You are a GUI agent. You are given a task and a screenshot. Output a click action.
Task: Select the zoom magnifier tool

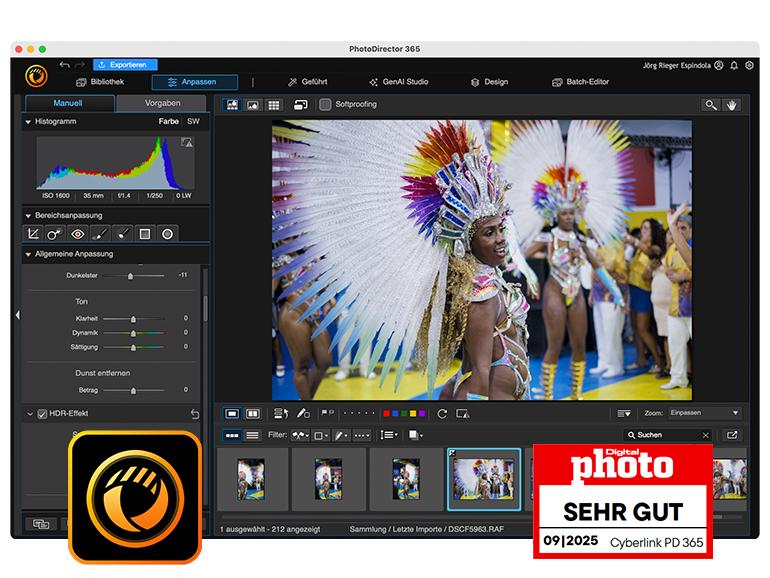pos(711,105)
